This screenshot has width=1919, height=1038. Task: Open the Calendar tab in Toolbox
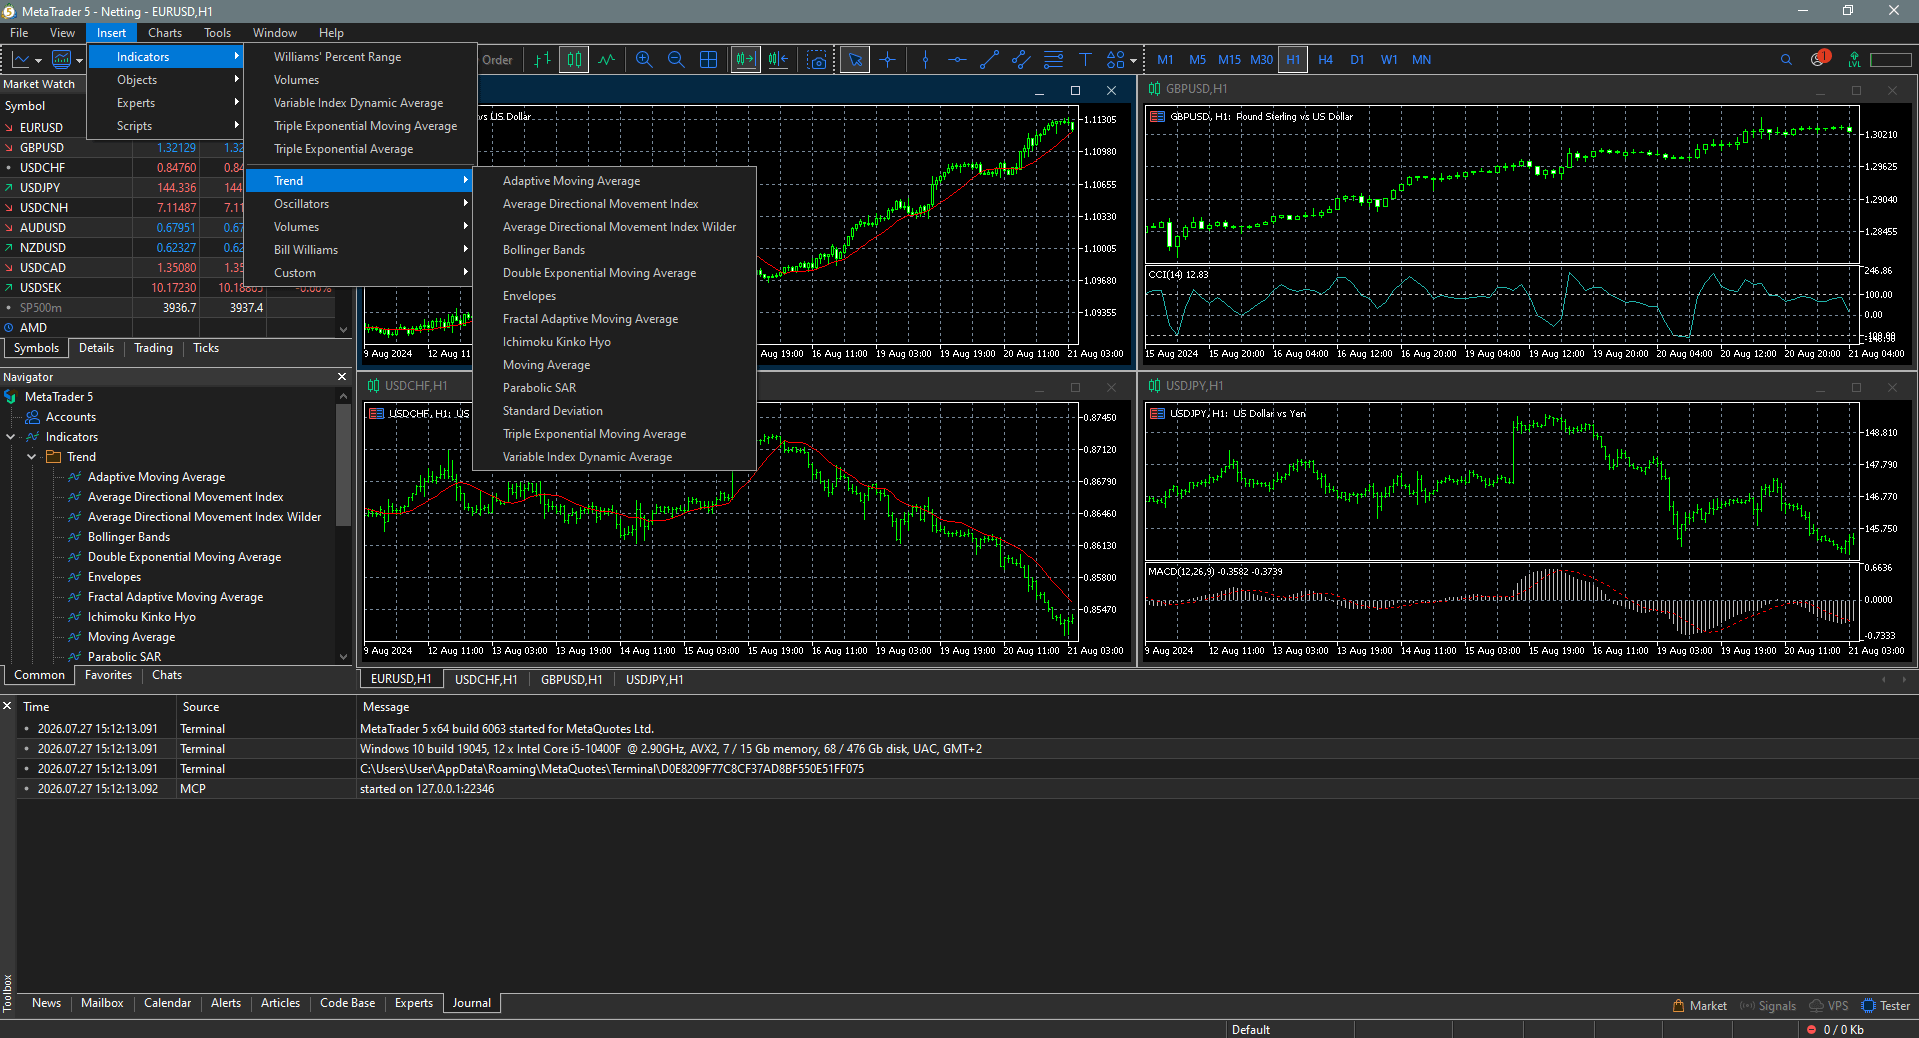[167, 1003]
